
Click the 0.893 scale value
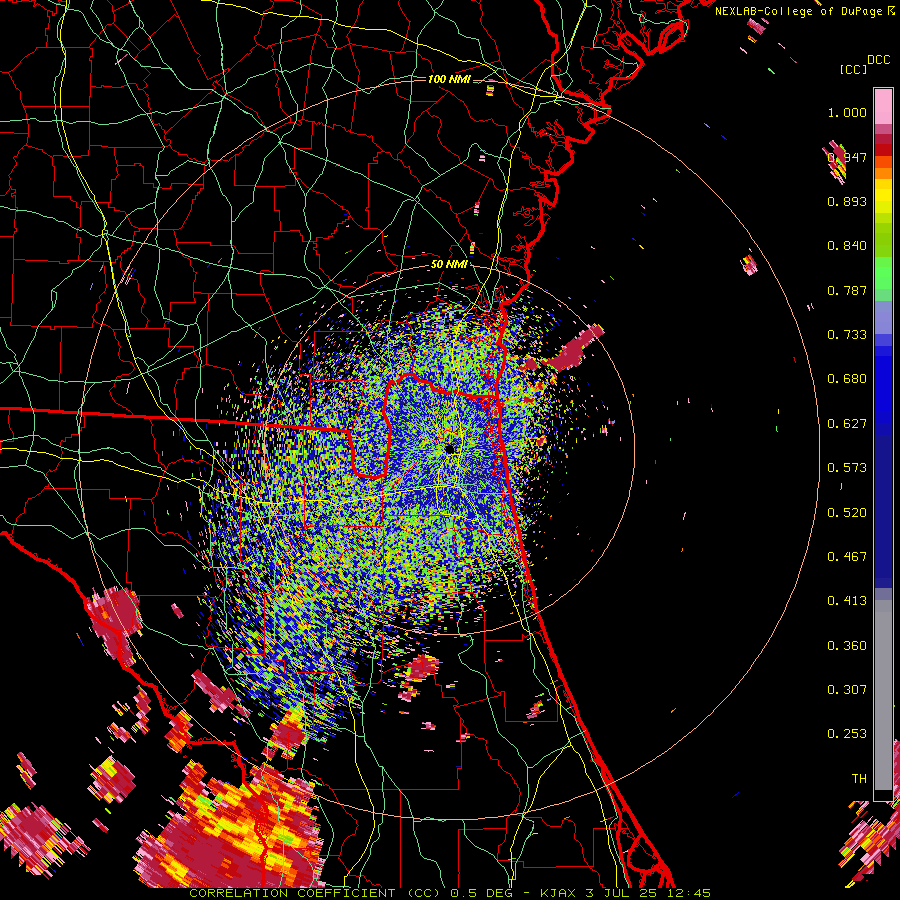847,201
